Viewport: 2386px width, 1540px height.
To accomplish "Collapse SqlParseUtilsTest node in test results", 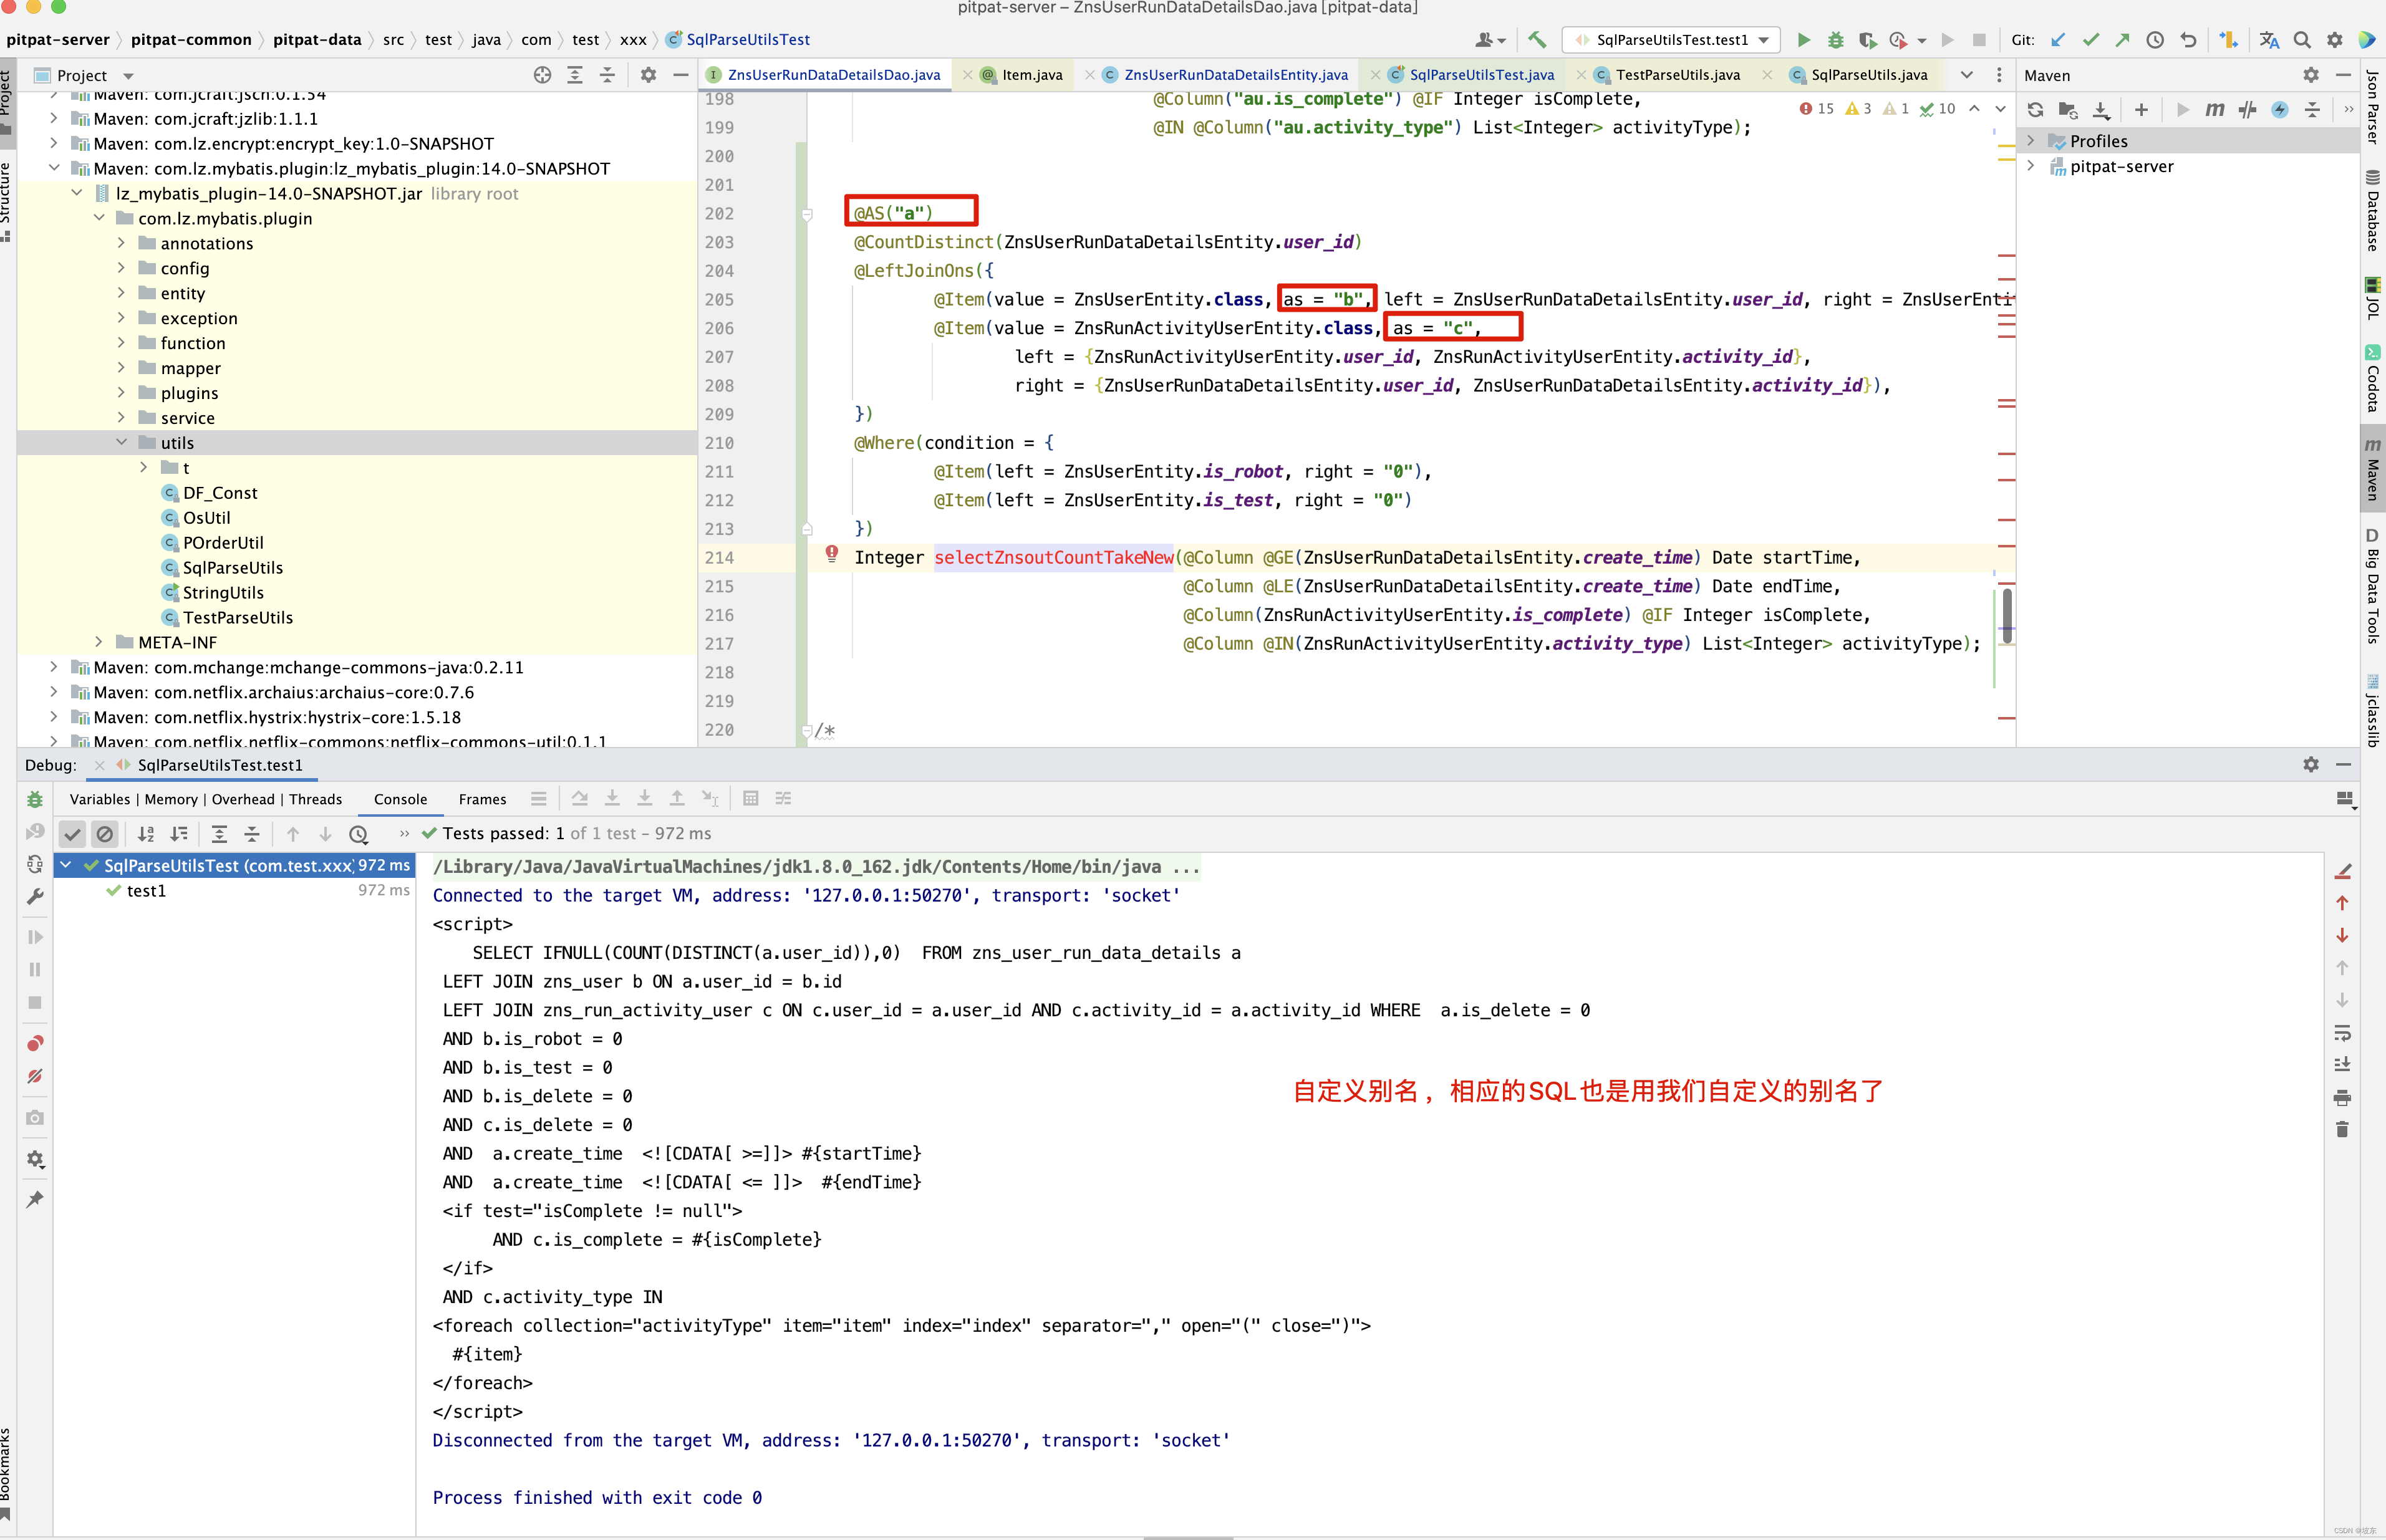I will click(x=66, y=865).
